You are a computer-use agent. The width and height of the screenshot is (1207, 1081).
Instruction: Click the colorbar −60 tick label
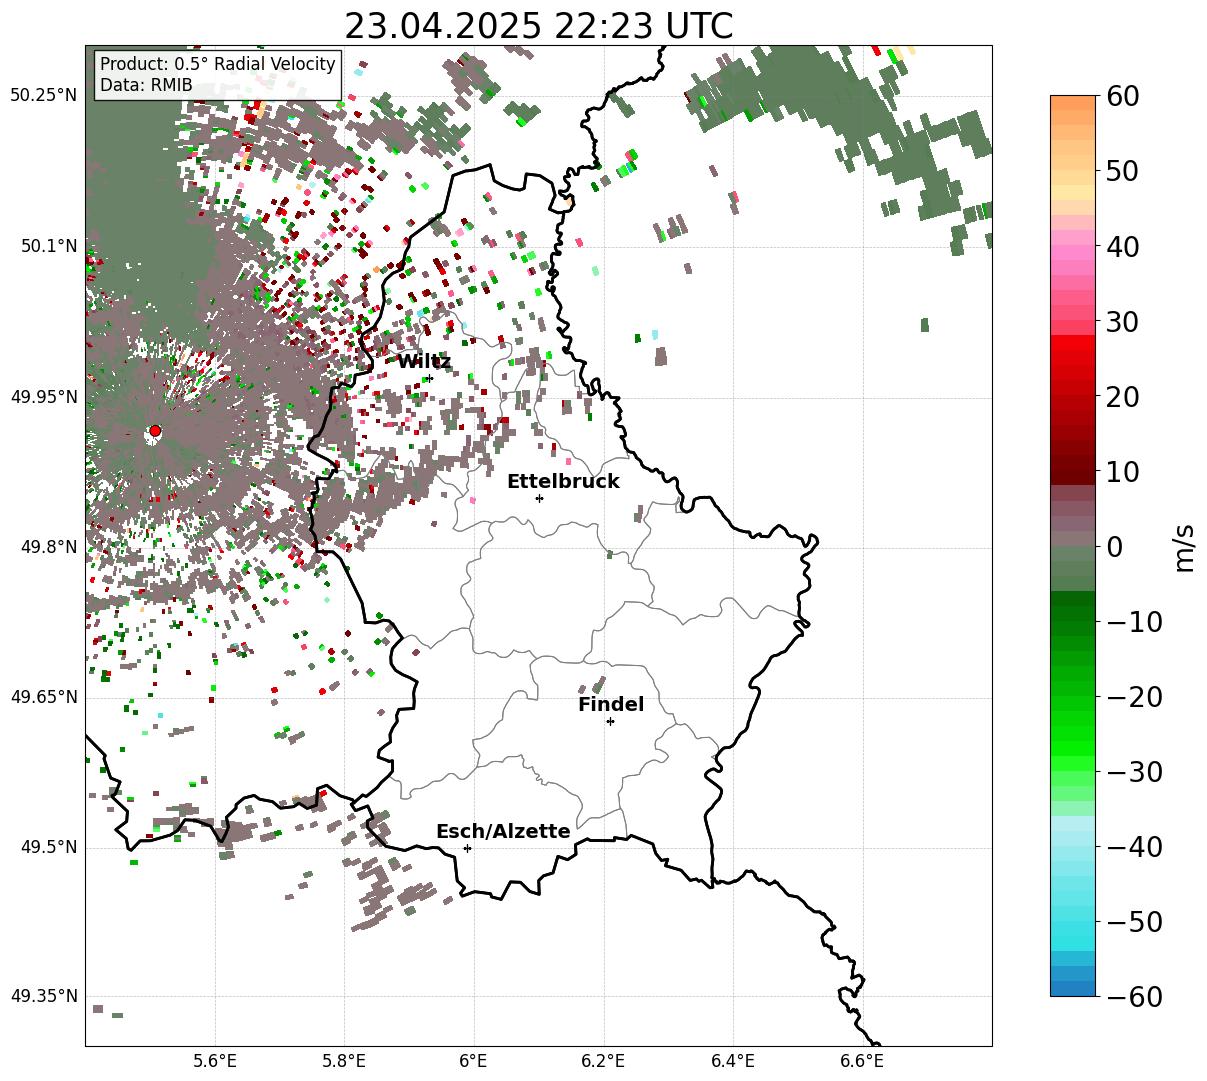tap(1134, 997)
